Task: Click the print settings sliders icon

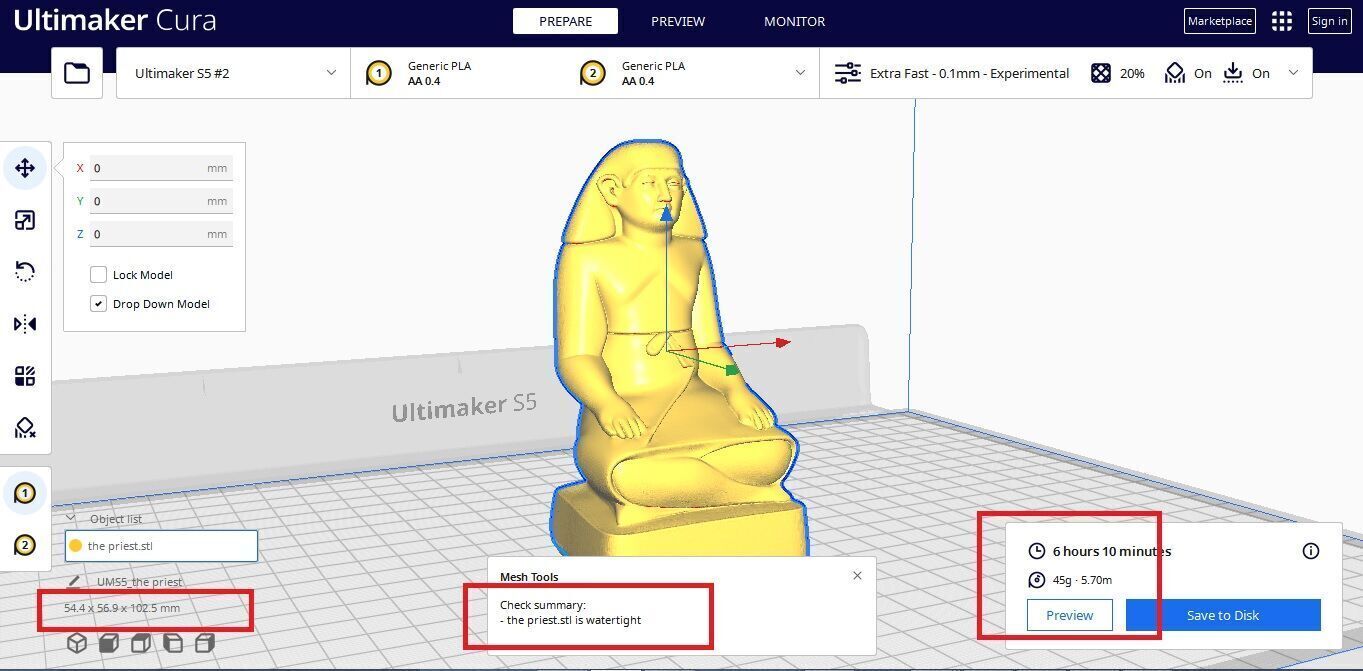Action: (x=847, y=73)
